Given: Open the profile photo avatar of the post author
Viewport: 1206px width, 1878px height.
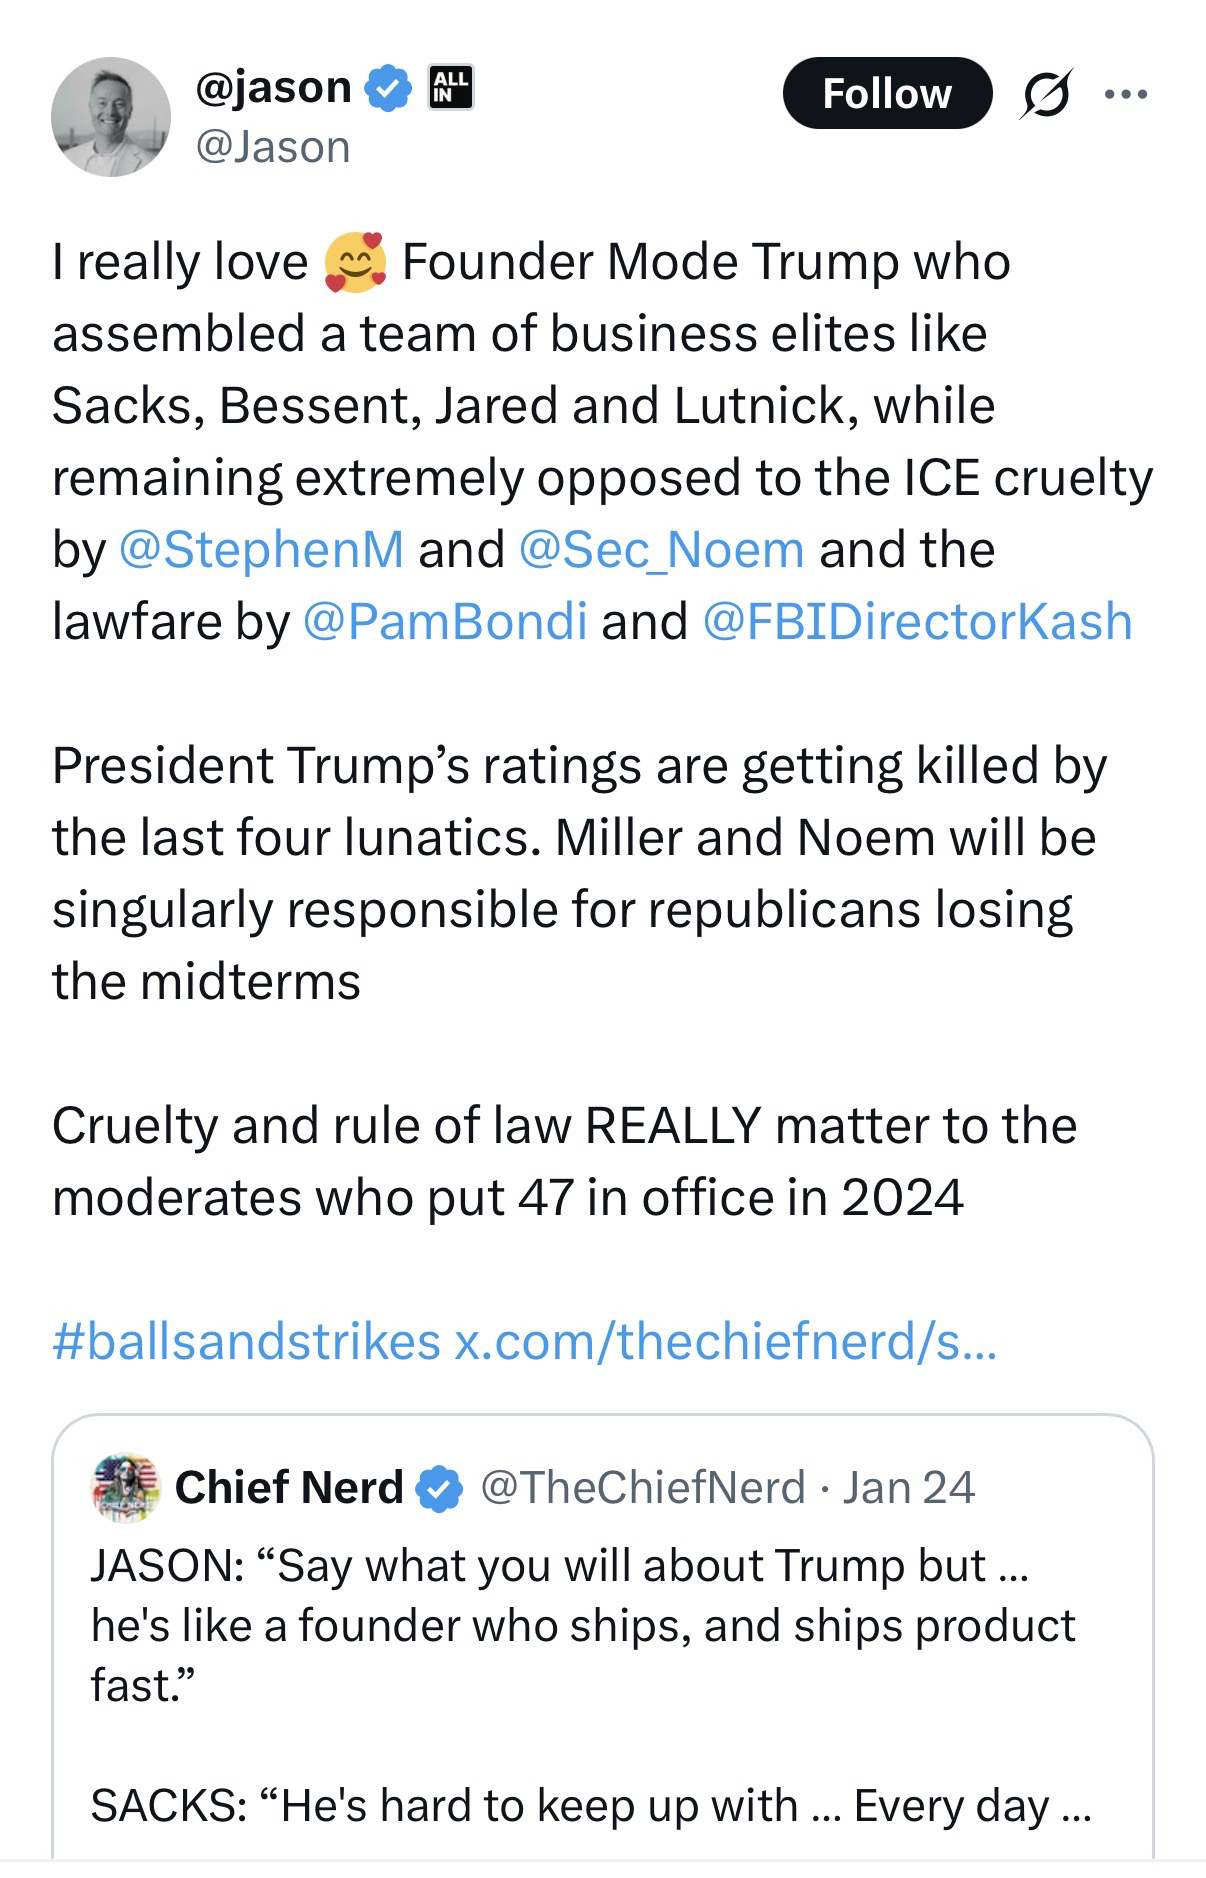Looking at the screenshot, I should [x=110, y=117].
